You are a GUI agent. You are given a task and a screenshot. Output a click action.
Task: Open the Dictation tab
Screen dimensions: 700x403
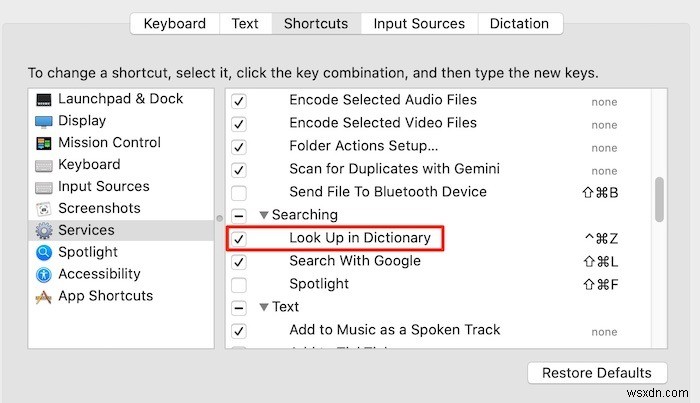[x=519, y=23]
